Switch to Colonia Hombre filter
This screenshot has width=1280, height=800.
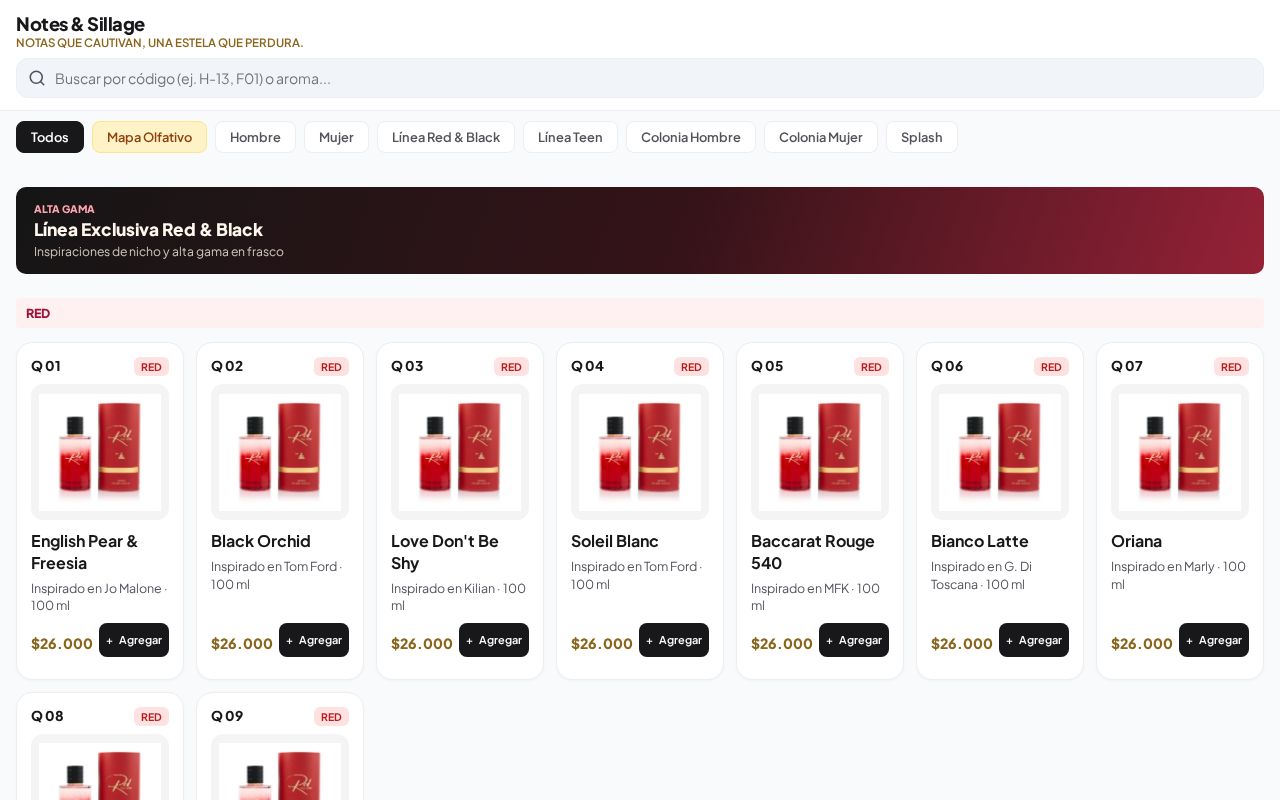click(691, 137)
